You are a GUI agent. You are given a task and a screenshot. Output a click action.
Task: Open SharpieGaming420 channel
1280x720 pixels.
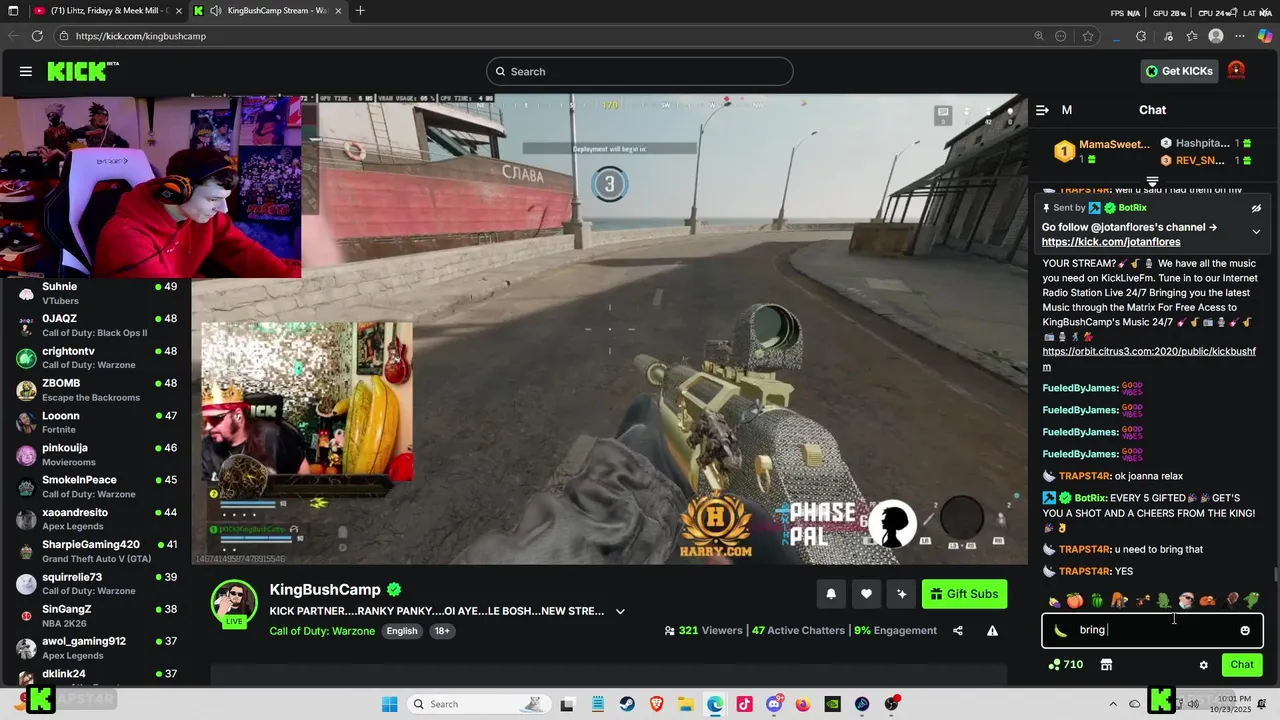96,551
